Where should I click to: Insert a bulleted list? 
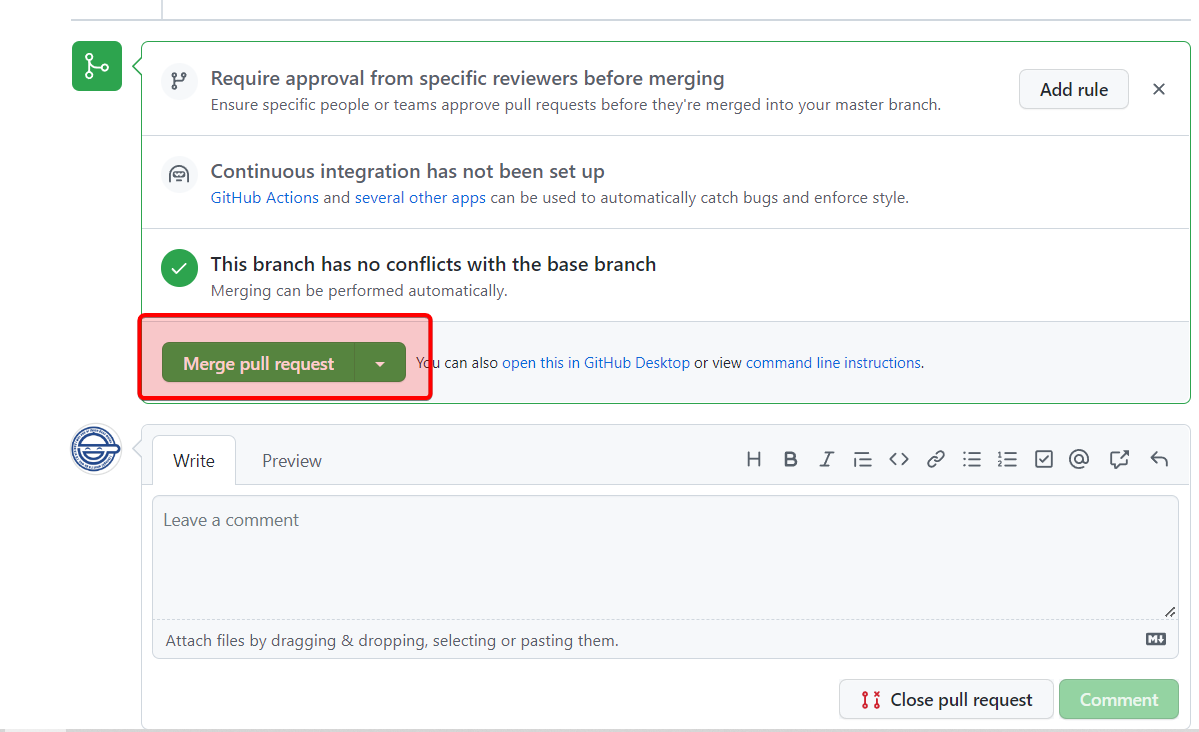(x=971, y=459)
